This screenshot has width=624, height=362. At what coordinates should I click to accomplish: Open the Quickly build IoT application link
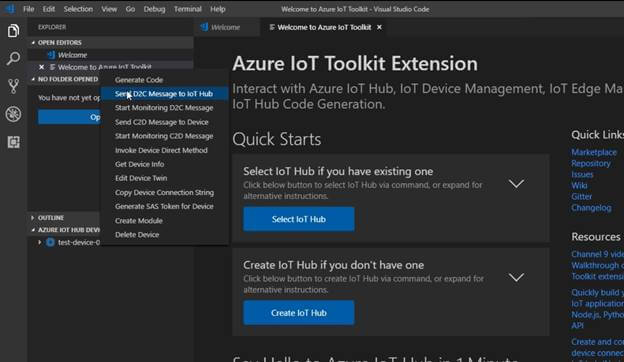click(x=598, y=309)
